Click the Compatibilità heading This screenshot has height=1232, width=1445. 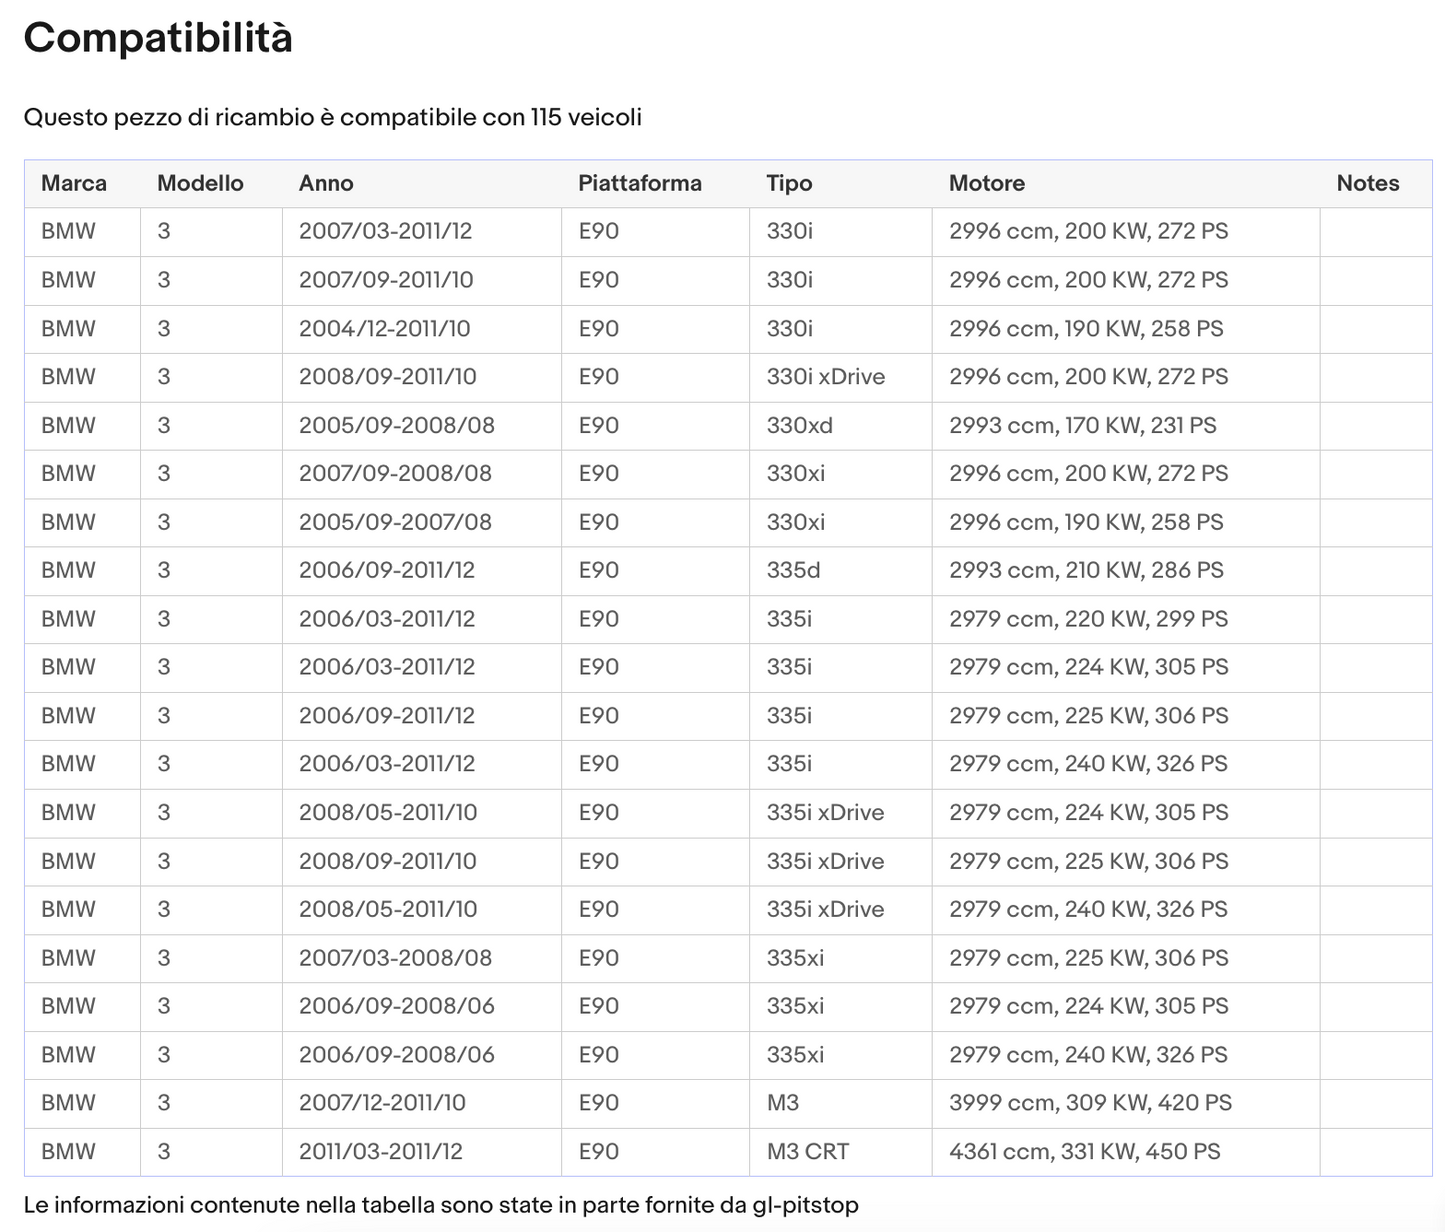(x=158, y=39)
